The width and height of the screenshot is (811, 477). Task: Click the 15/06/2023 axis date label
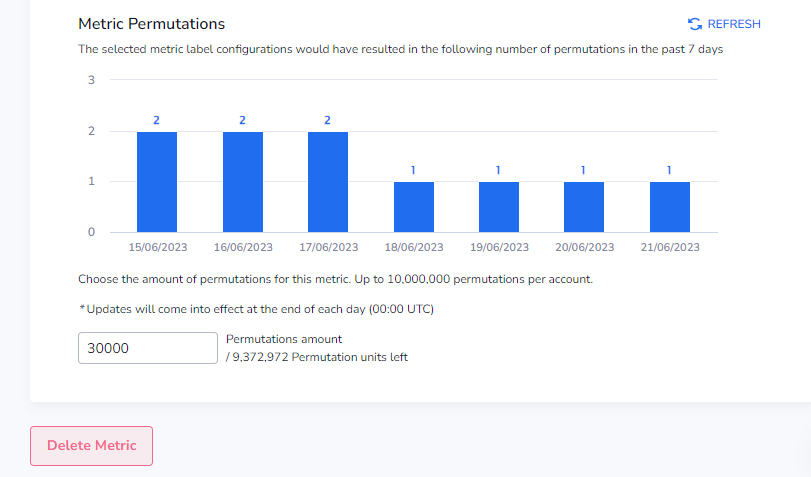158,247
